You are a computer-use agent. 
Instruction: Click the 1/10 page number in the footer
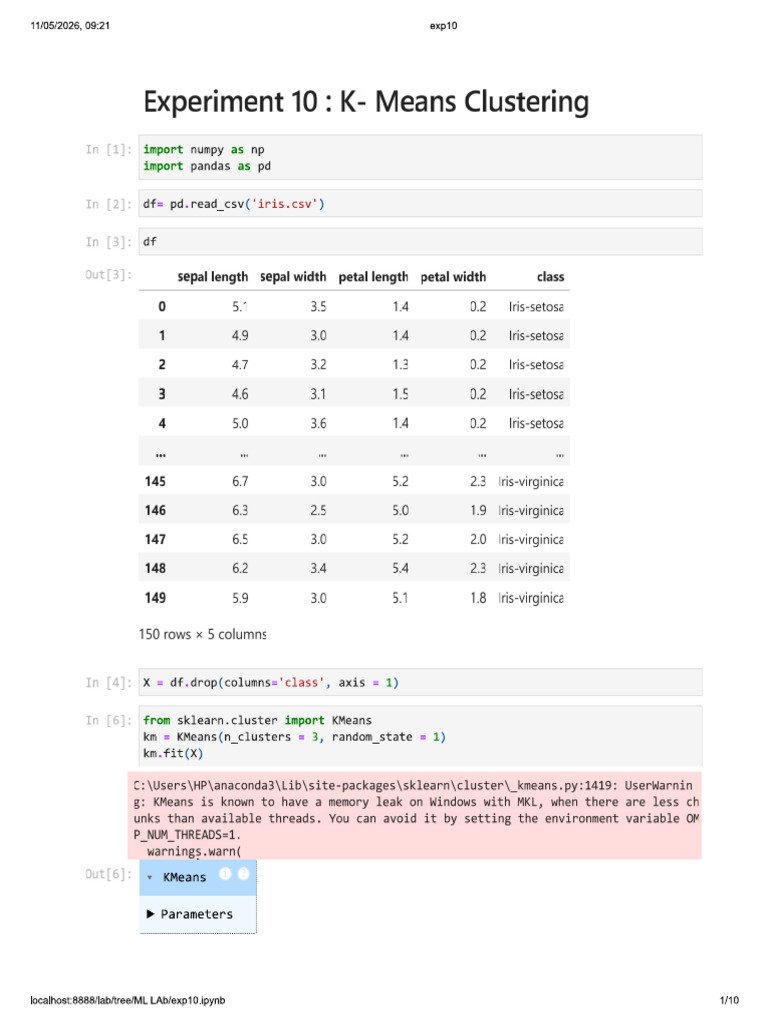coord(729,1000)
